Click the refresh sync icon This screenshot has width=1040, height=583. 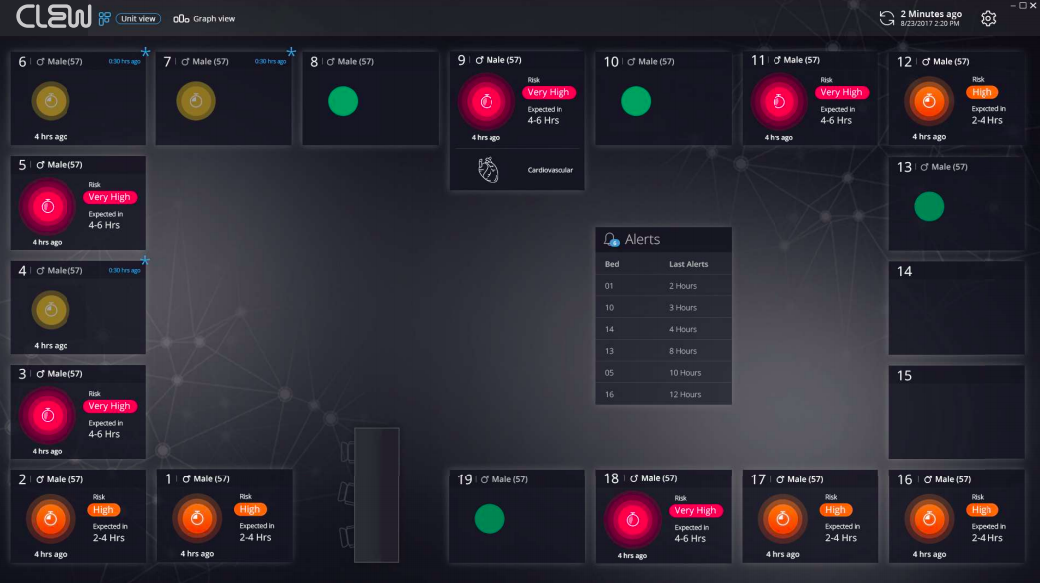point(886,18)
